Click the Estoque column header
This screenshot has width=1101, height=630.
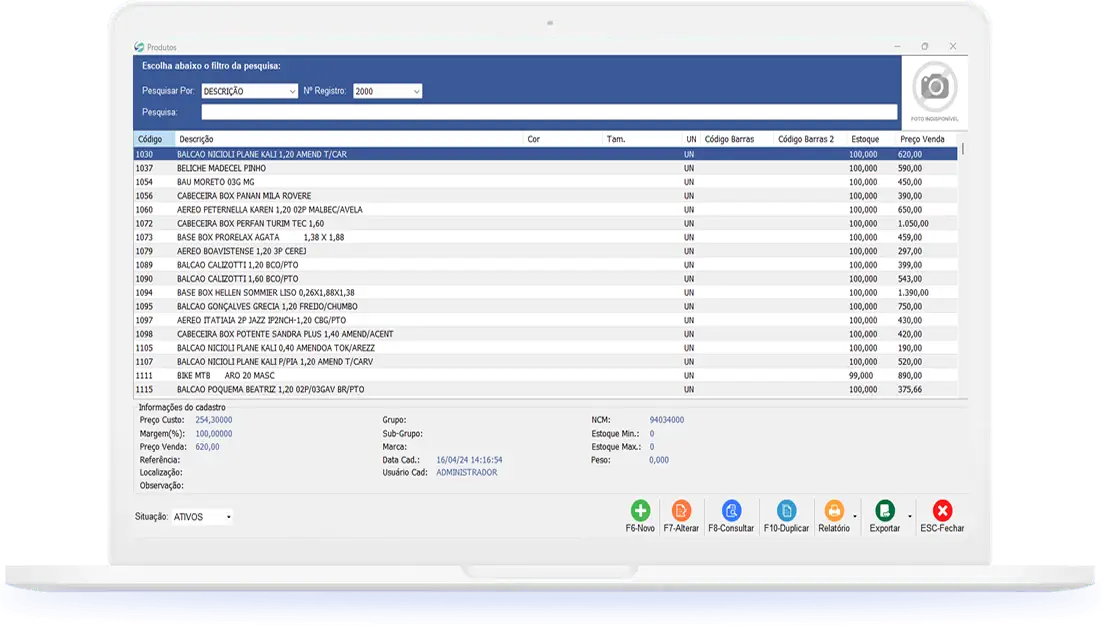(x=865, y=139)
